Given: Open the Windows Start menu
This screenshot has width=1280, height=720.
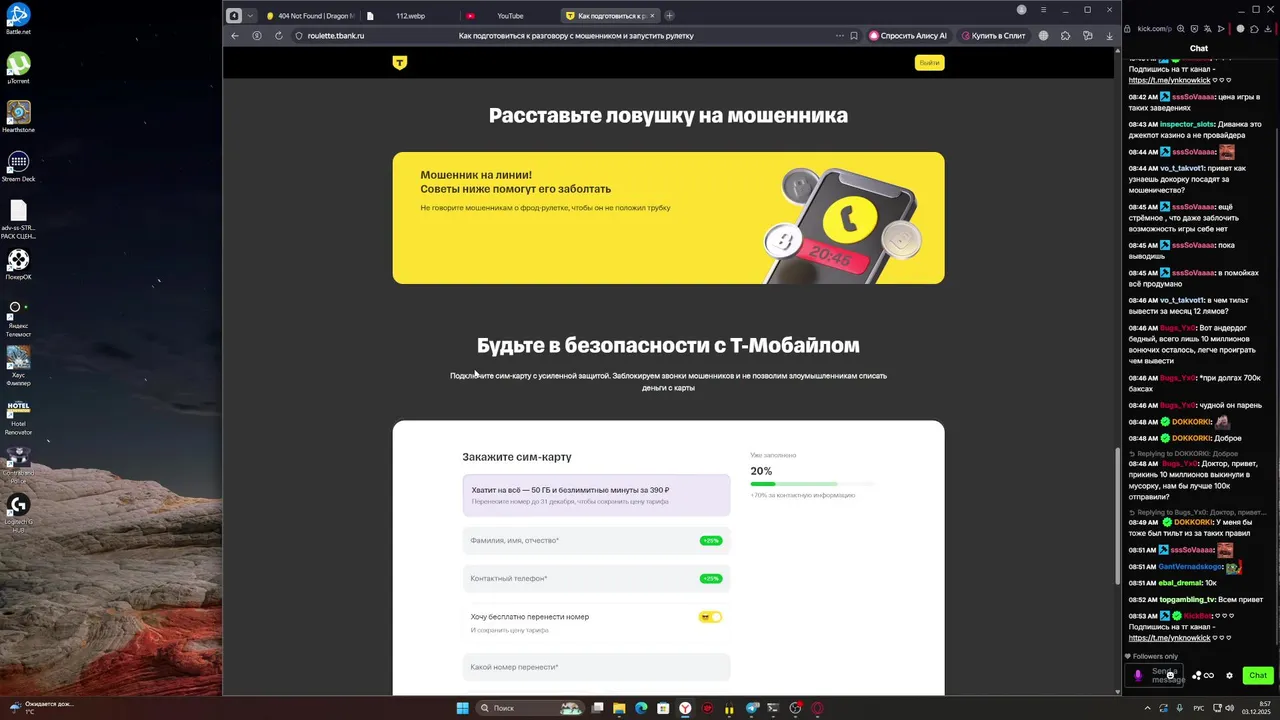Looking at the screenshot, I should 462,708.
